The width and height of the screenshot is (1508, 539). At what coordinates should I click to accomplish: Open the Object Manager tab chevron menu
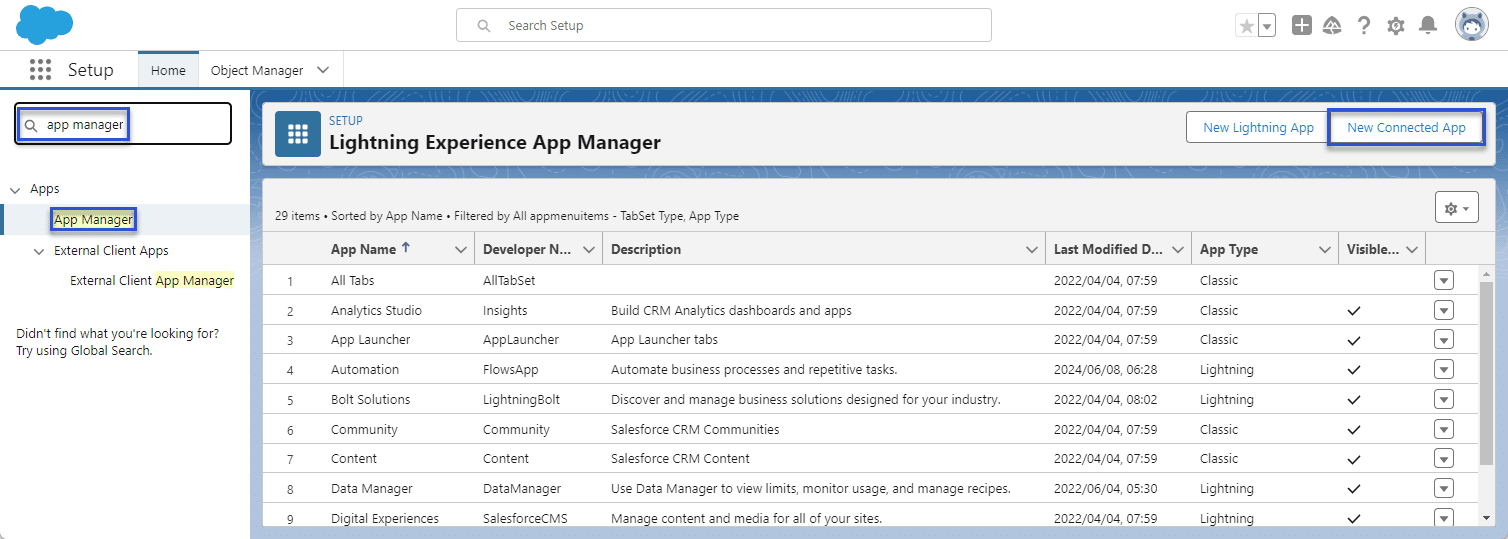(323, 70)
